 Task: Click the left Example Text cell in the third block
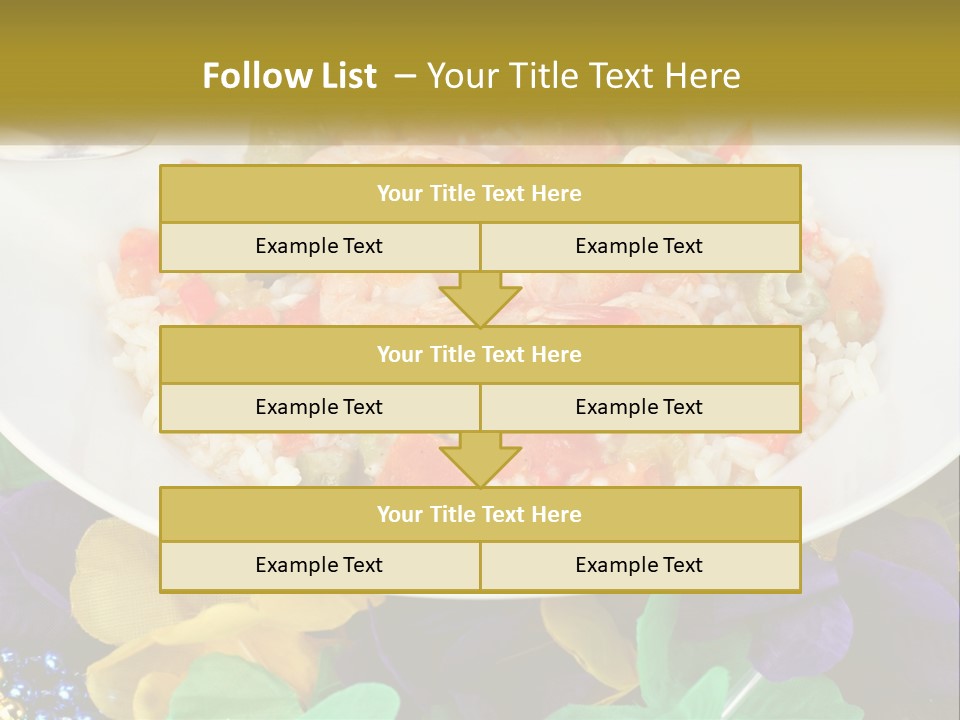coord(320,566)
